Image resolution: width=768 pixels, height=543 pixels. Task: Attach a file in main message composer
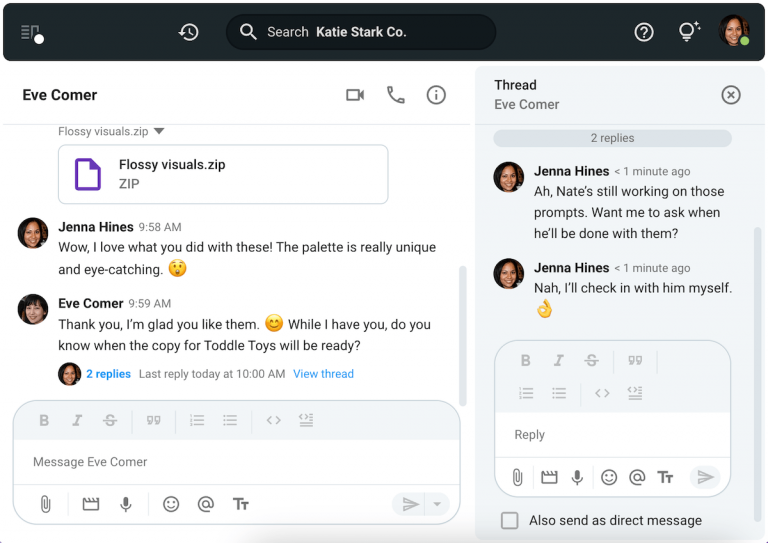click(45, 504)
